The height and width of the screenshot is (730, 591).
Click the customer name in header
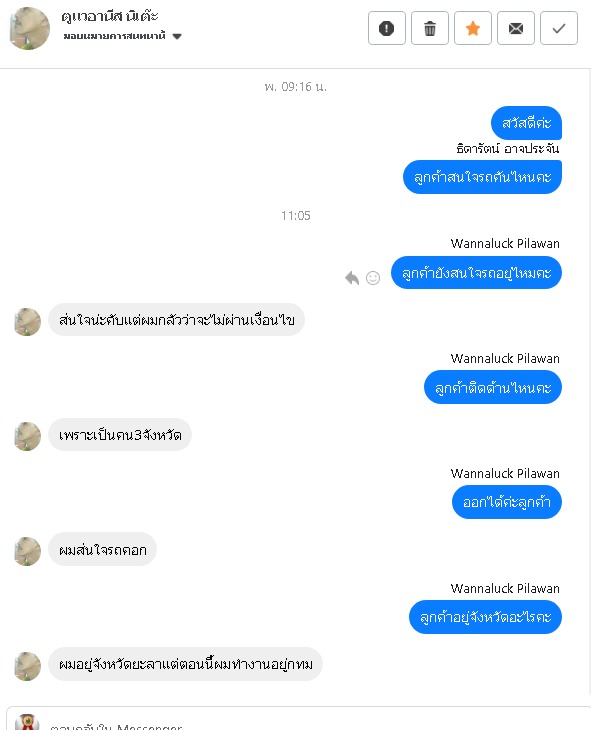point(110,16)
